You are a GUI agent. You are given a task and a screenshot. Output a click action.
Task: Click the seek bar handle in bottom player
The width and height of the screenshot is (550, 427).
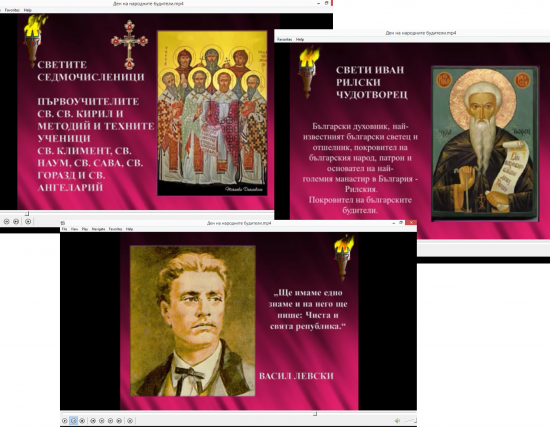pos(315,414)
